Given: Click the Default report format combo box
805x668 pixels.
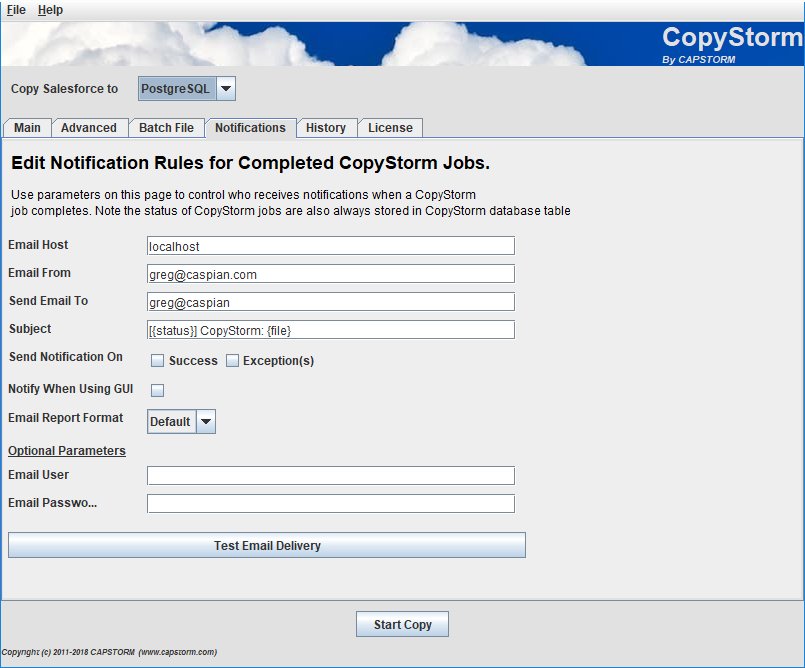Looking at the screenshot, I should [171, 422].
